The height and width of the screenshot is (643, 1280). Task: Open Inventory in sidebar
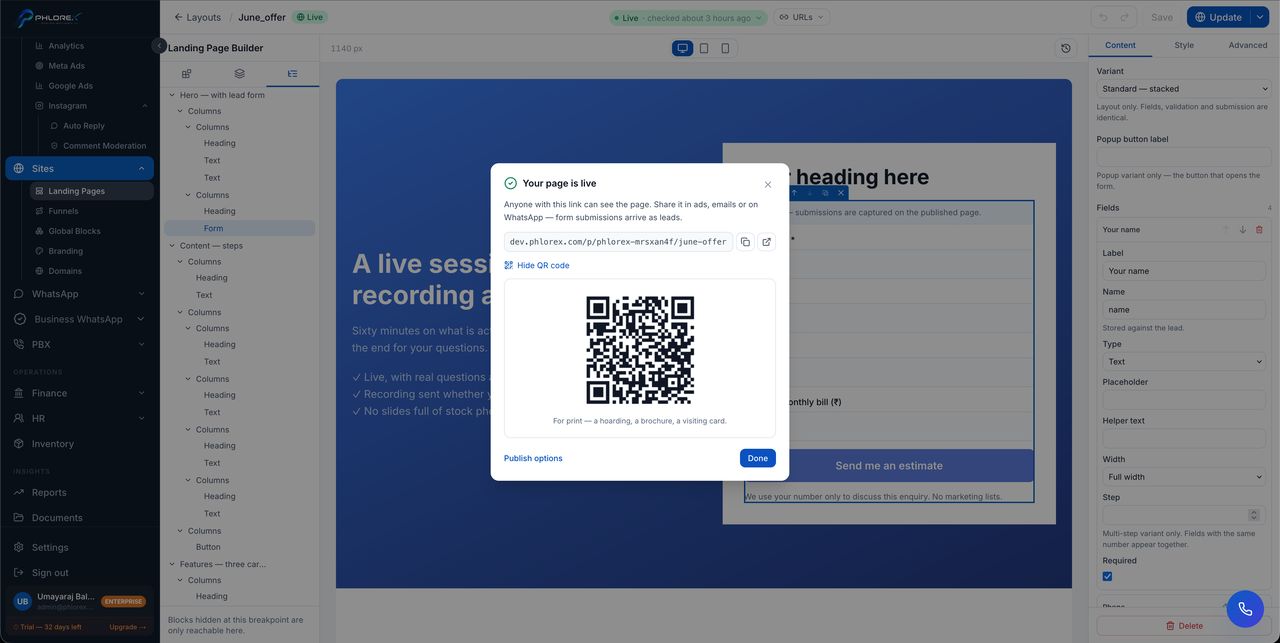(53, 444)
